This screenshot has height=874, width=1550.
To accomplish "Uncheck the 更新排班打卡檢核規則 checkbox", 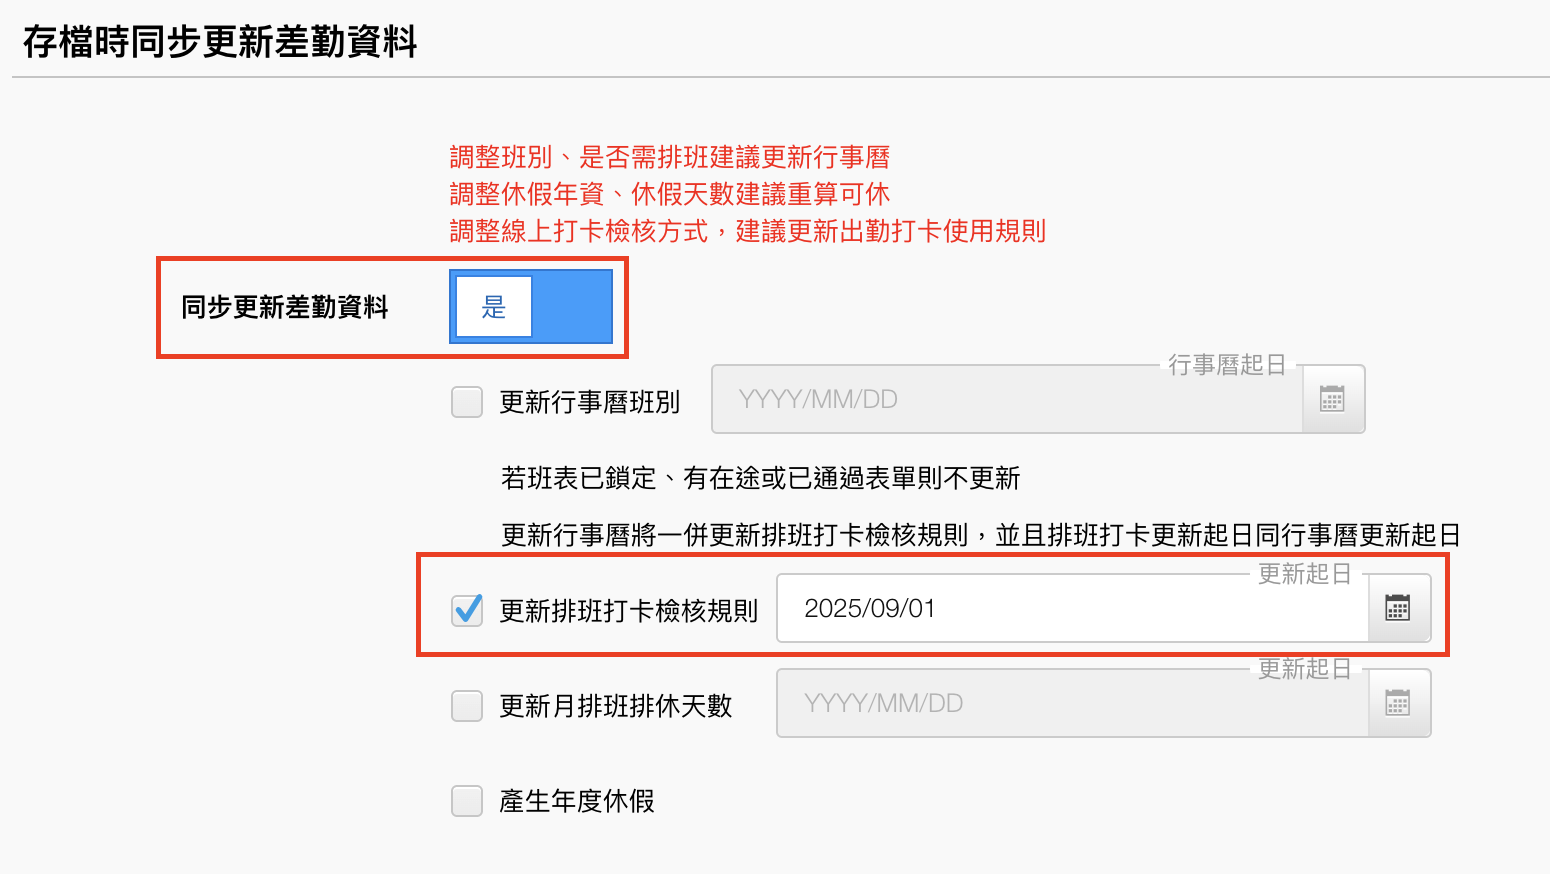I will (x=467, y=610).
